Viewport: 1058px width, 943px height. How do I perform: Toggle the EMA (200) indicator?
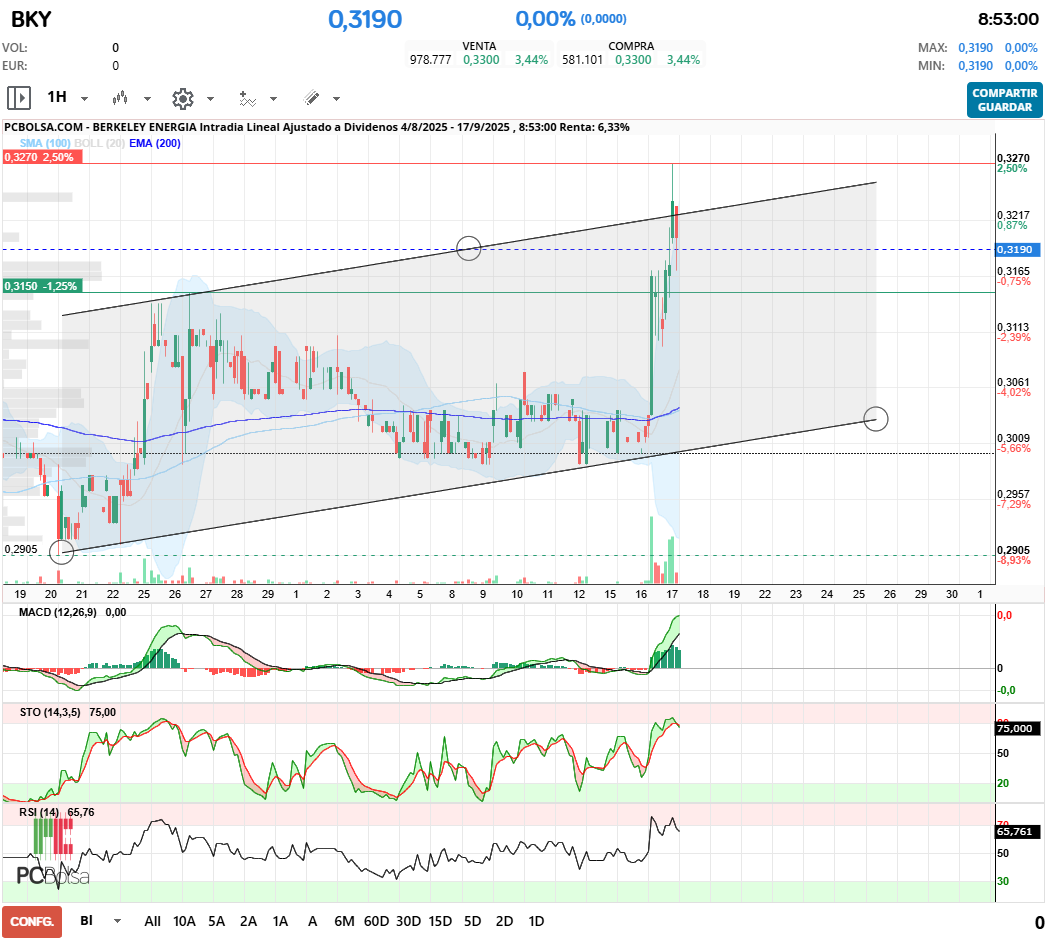(154, 144)
